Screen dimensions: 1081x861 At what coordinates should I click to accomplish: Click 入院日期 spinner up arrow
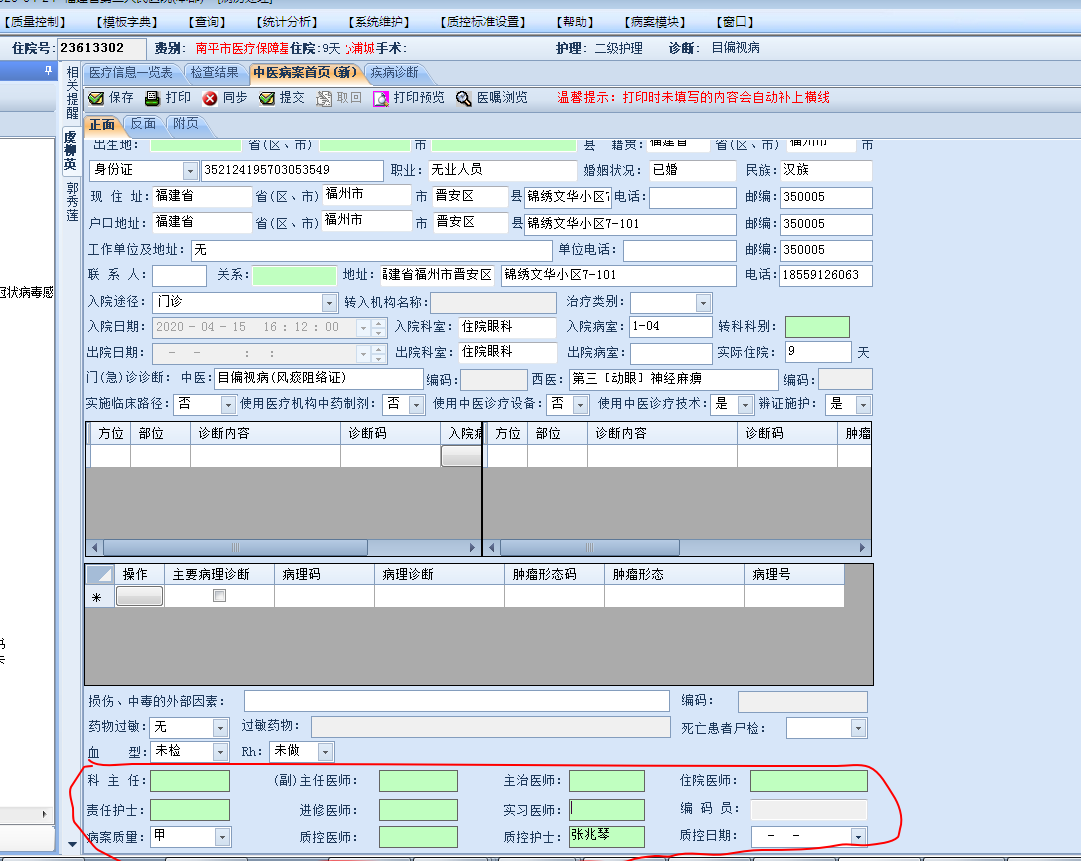tap(378, 323)
